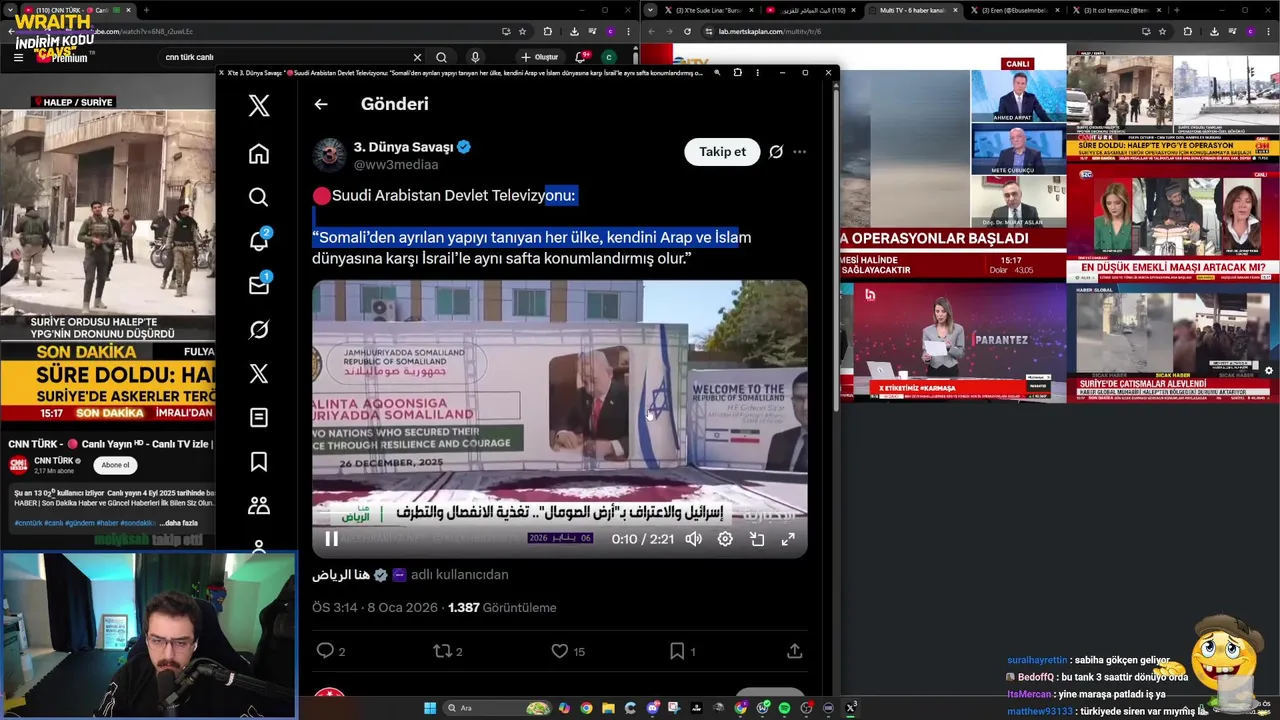Viewport: 1280px width, 720px height.
Task: Open CNN TÜRK channel avatar
Action: click(x=18, y=465)
